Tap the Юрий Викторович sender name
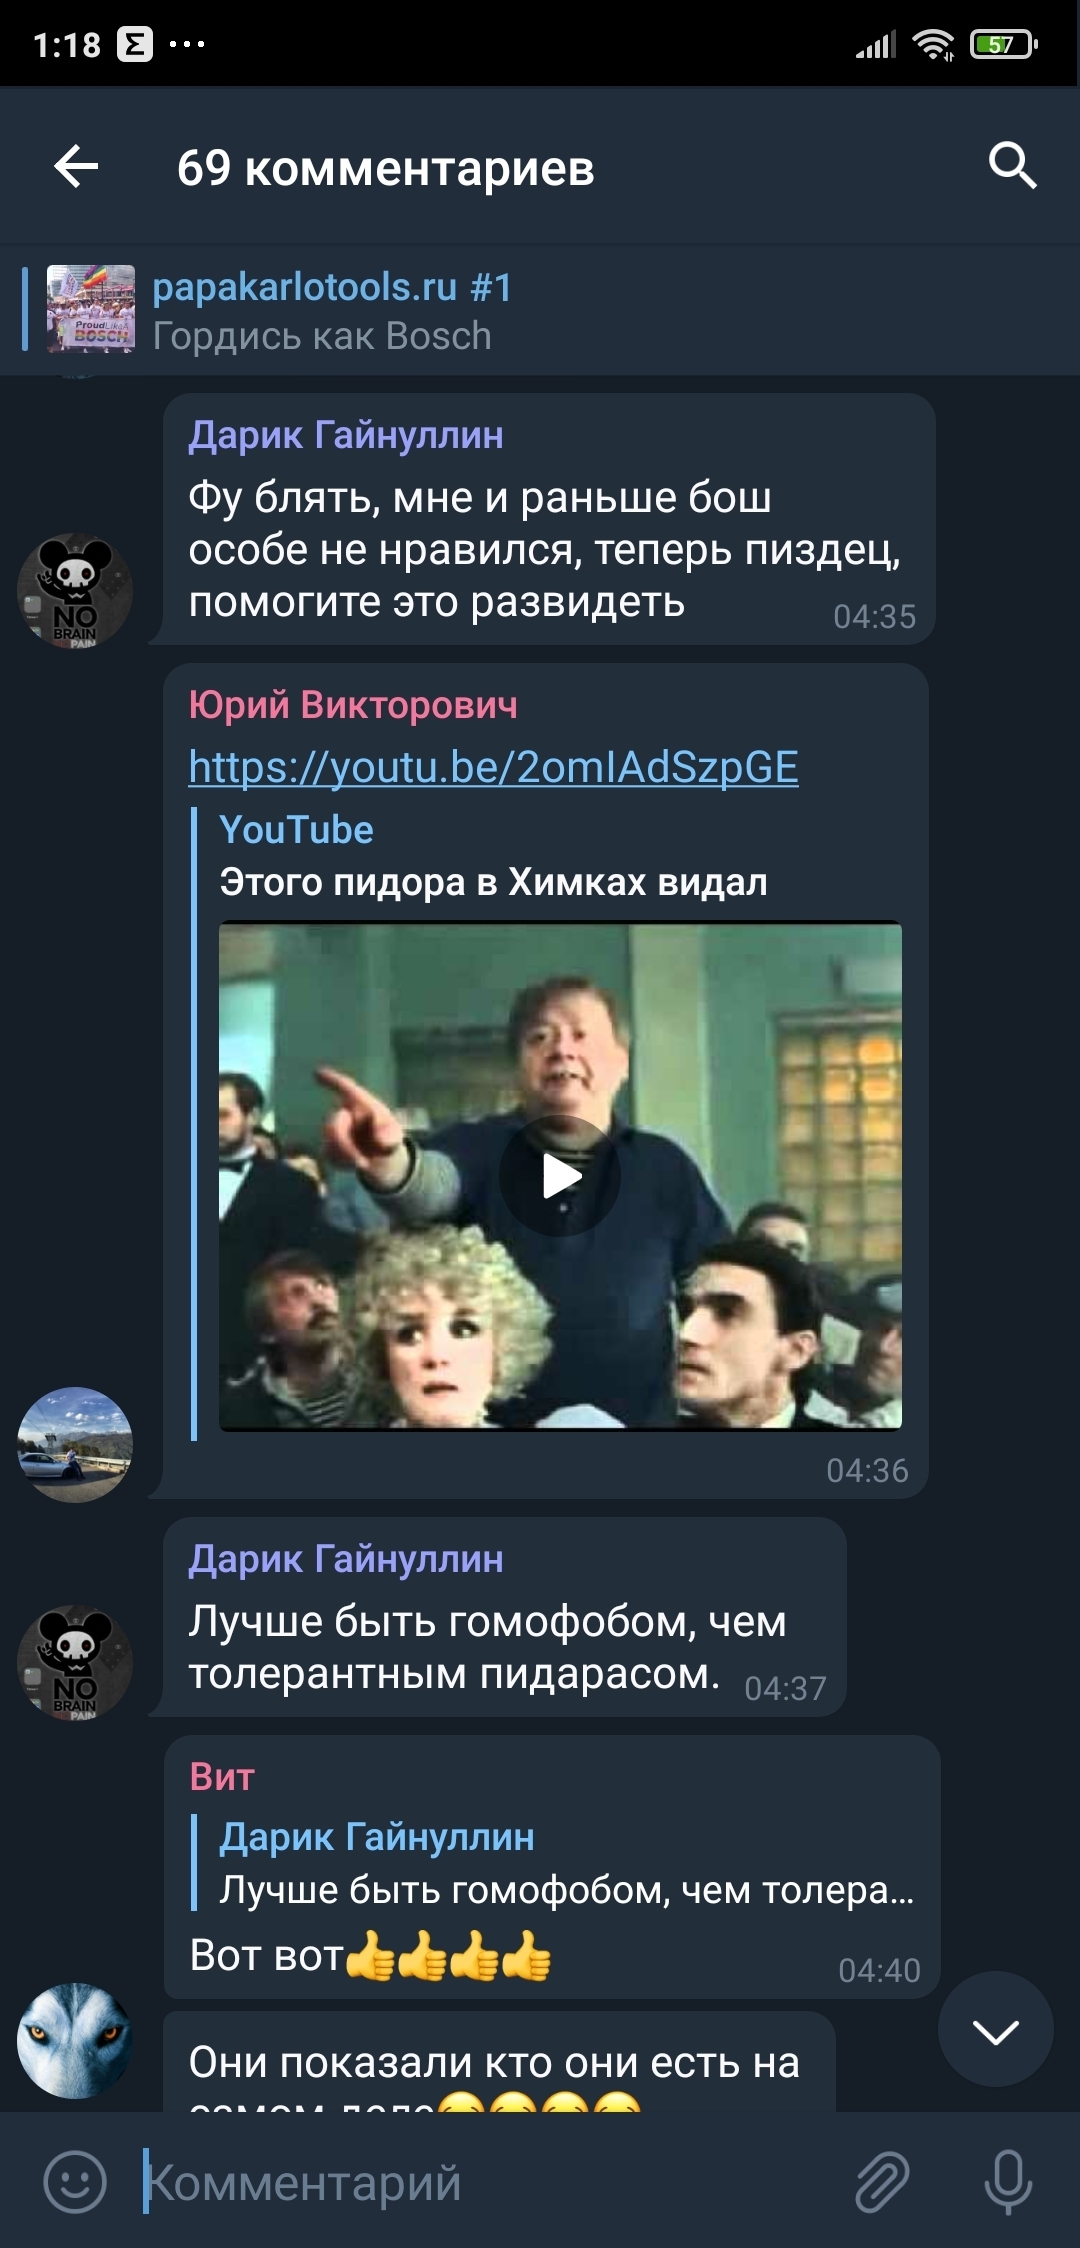Screen dimensions: 1080x2248 coord(353,705)
